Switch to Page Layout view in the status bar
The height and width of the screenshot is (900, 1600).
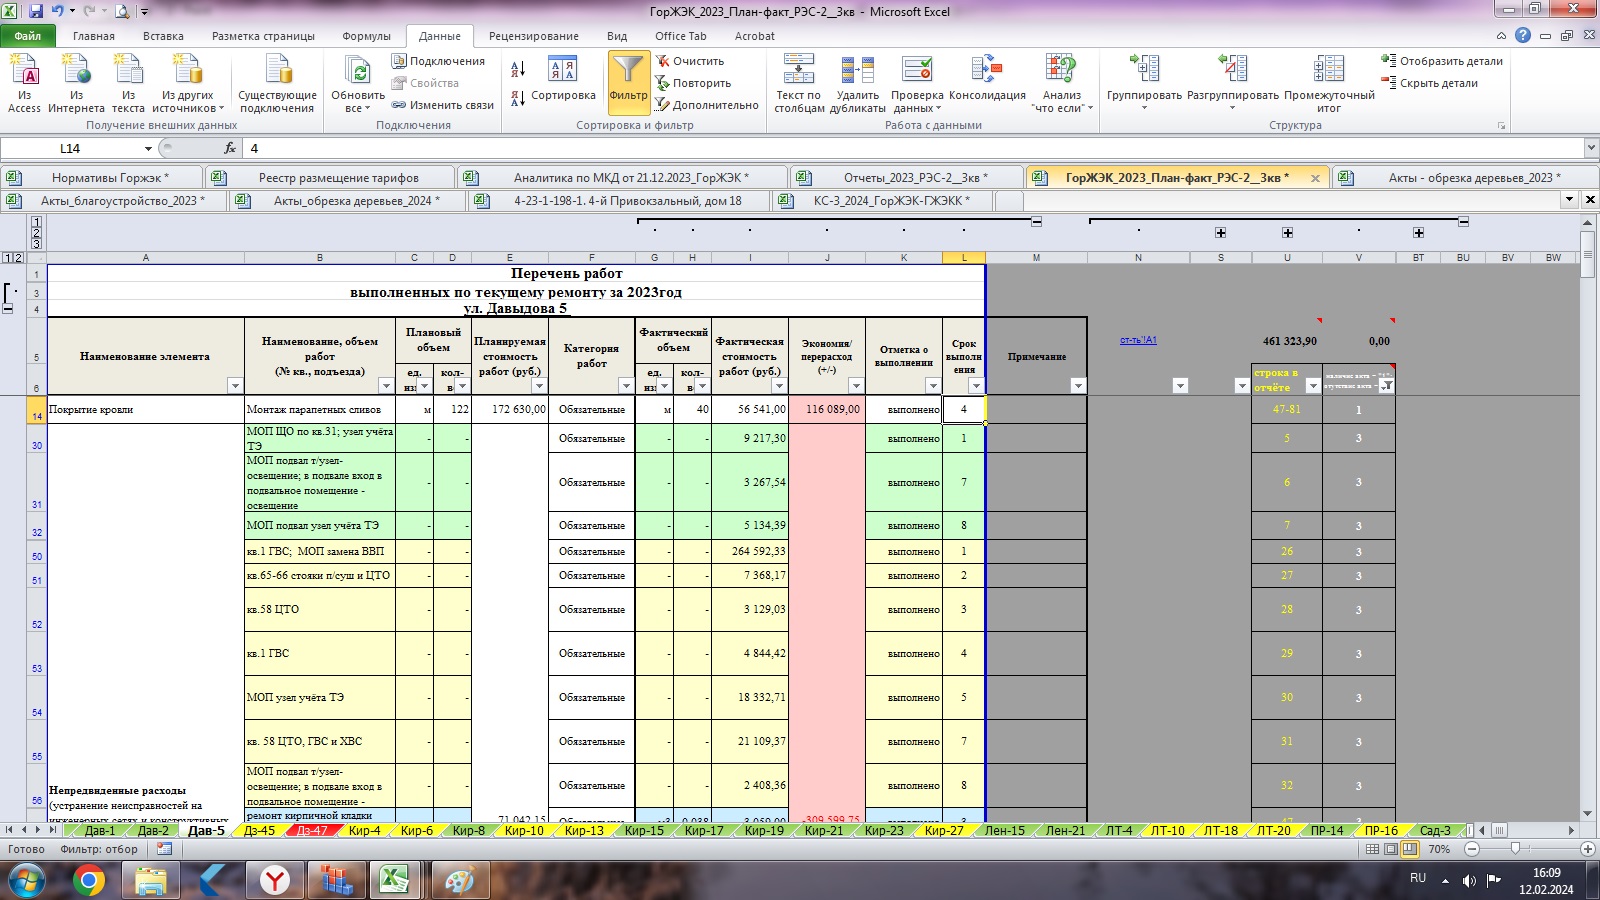1391,849
